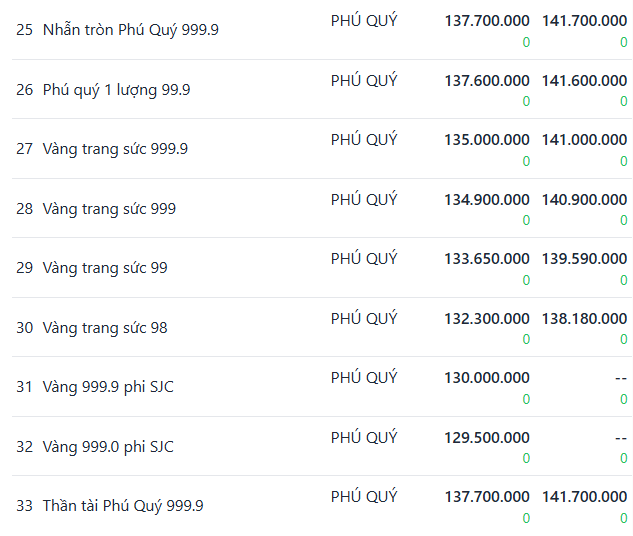The height and width of the screenshot is (536, 633).
Task: Click Vàng trang sức 98 product name
Action: coord(105,327)
